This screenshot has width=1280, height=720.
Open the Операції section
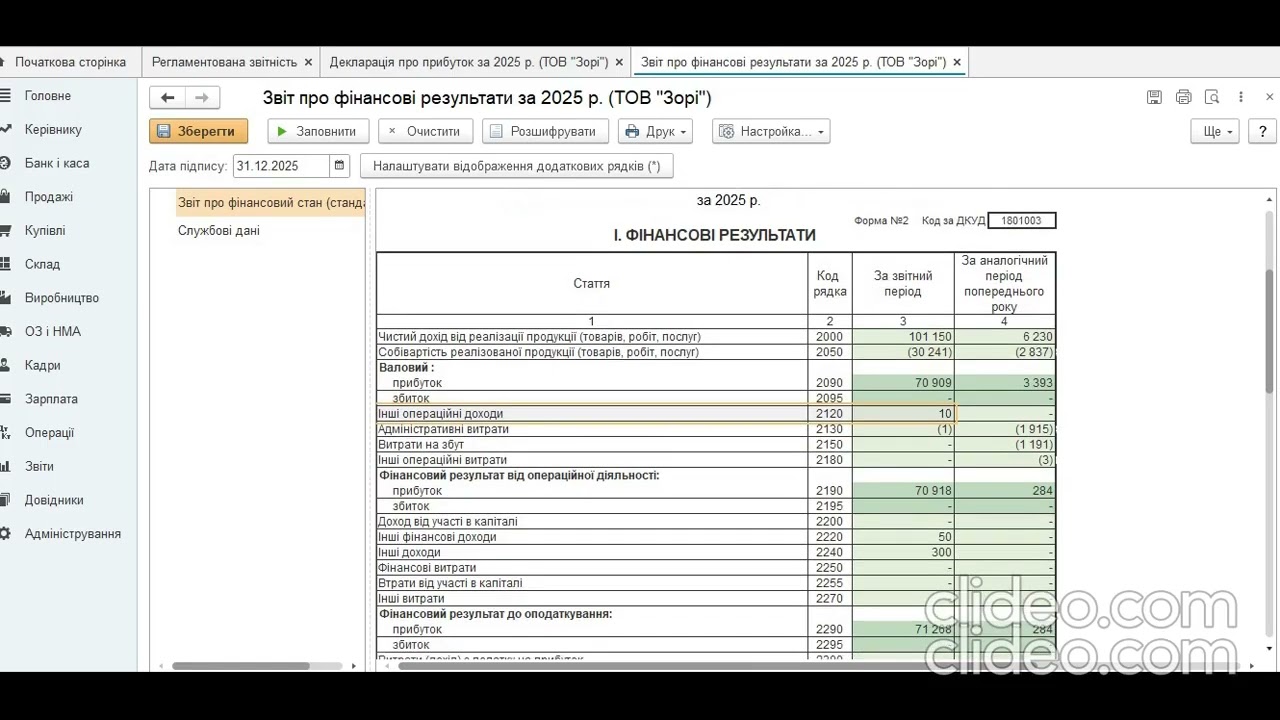(x=50, y=433)
